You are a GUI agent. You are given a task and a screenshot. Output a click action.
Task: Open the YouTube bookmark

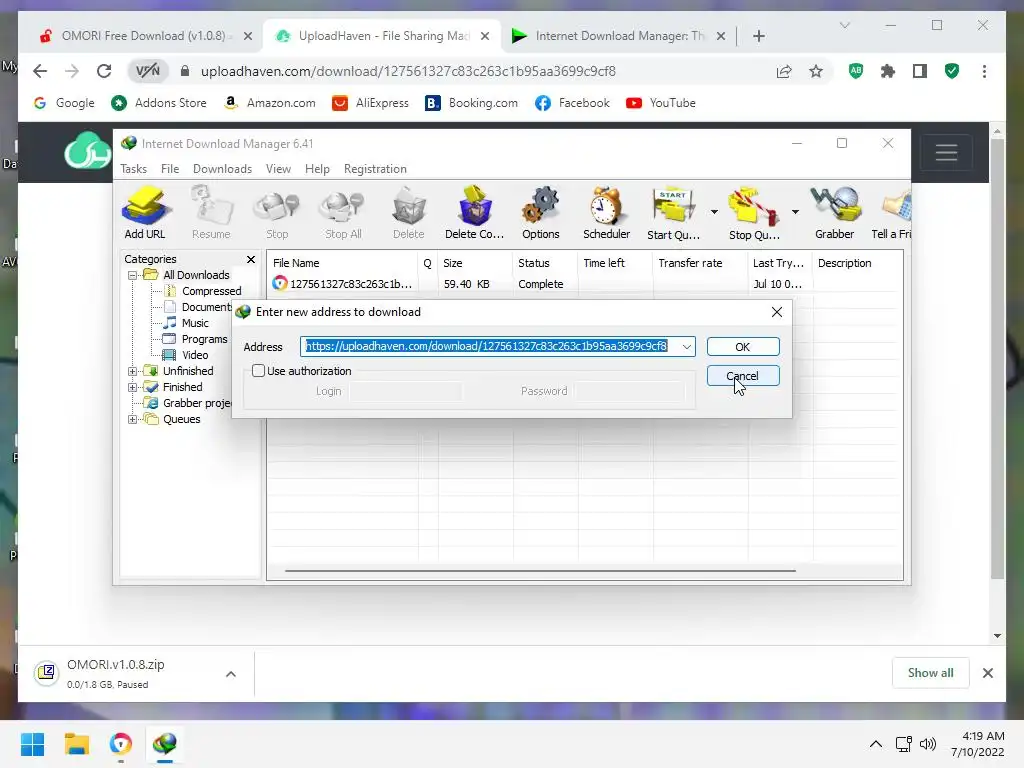[x=661, y=103]
